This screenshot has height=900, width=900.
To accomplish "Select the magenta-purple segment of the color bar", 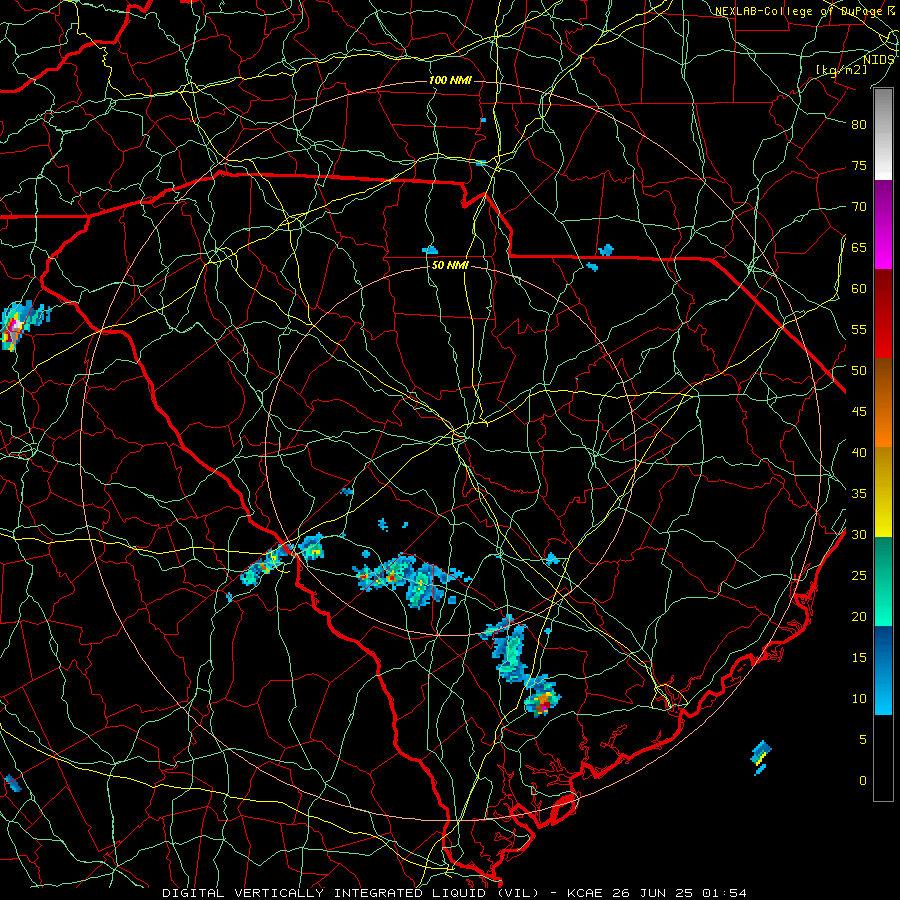I will [883, 224].
